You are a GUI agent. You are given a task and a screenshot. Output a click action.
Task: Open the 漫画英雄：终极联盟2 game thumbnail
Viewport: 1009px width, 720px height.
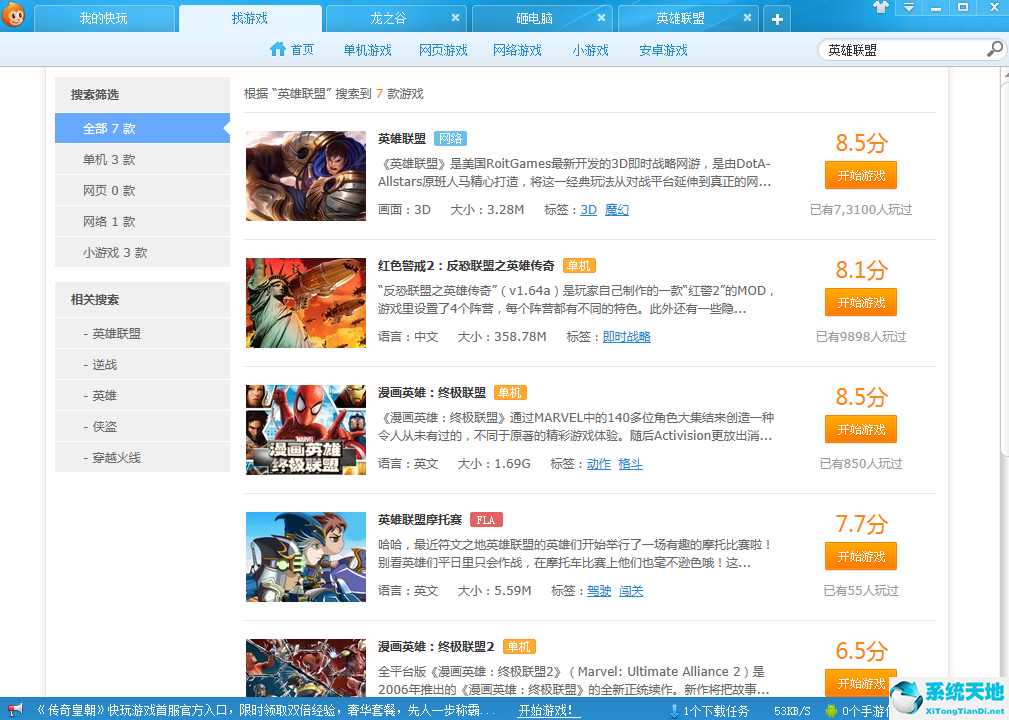306,667
